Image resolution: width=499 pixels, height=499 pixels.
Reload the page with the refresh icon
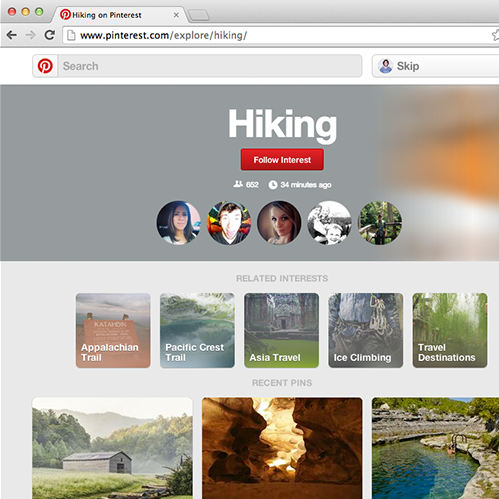click(x=50, y=35)
